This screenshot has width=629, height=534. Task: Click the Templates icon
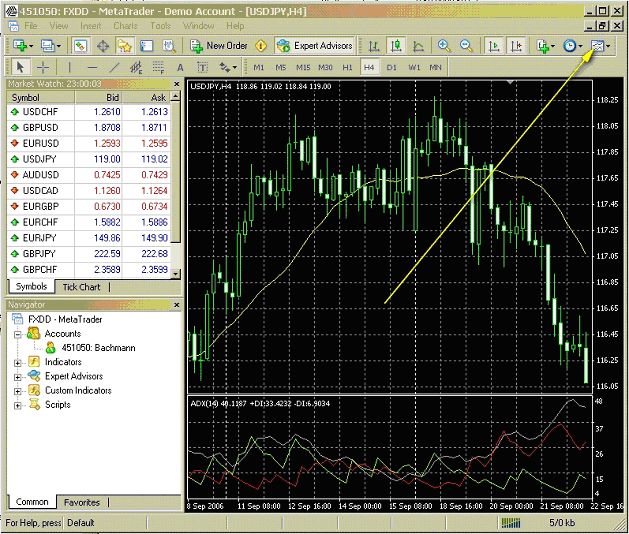coord(597,46)
